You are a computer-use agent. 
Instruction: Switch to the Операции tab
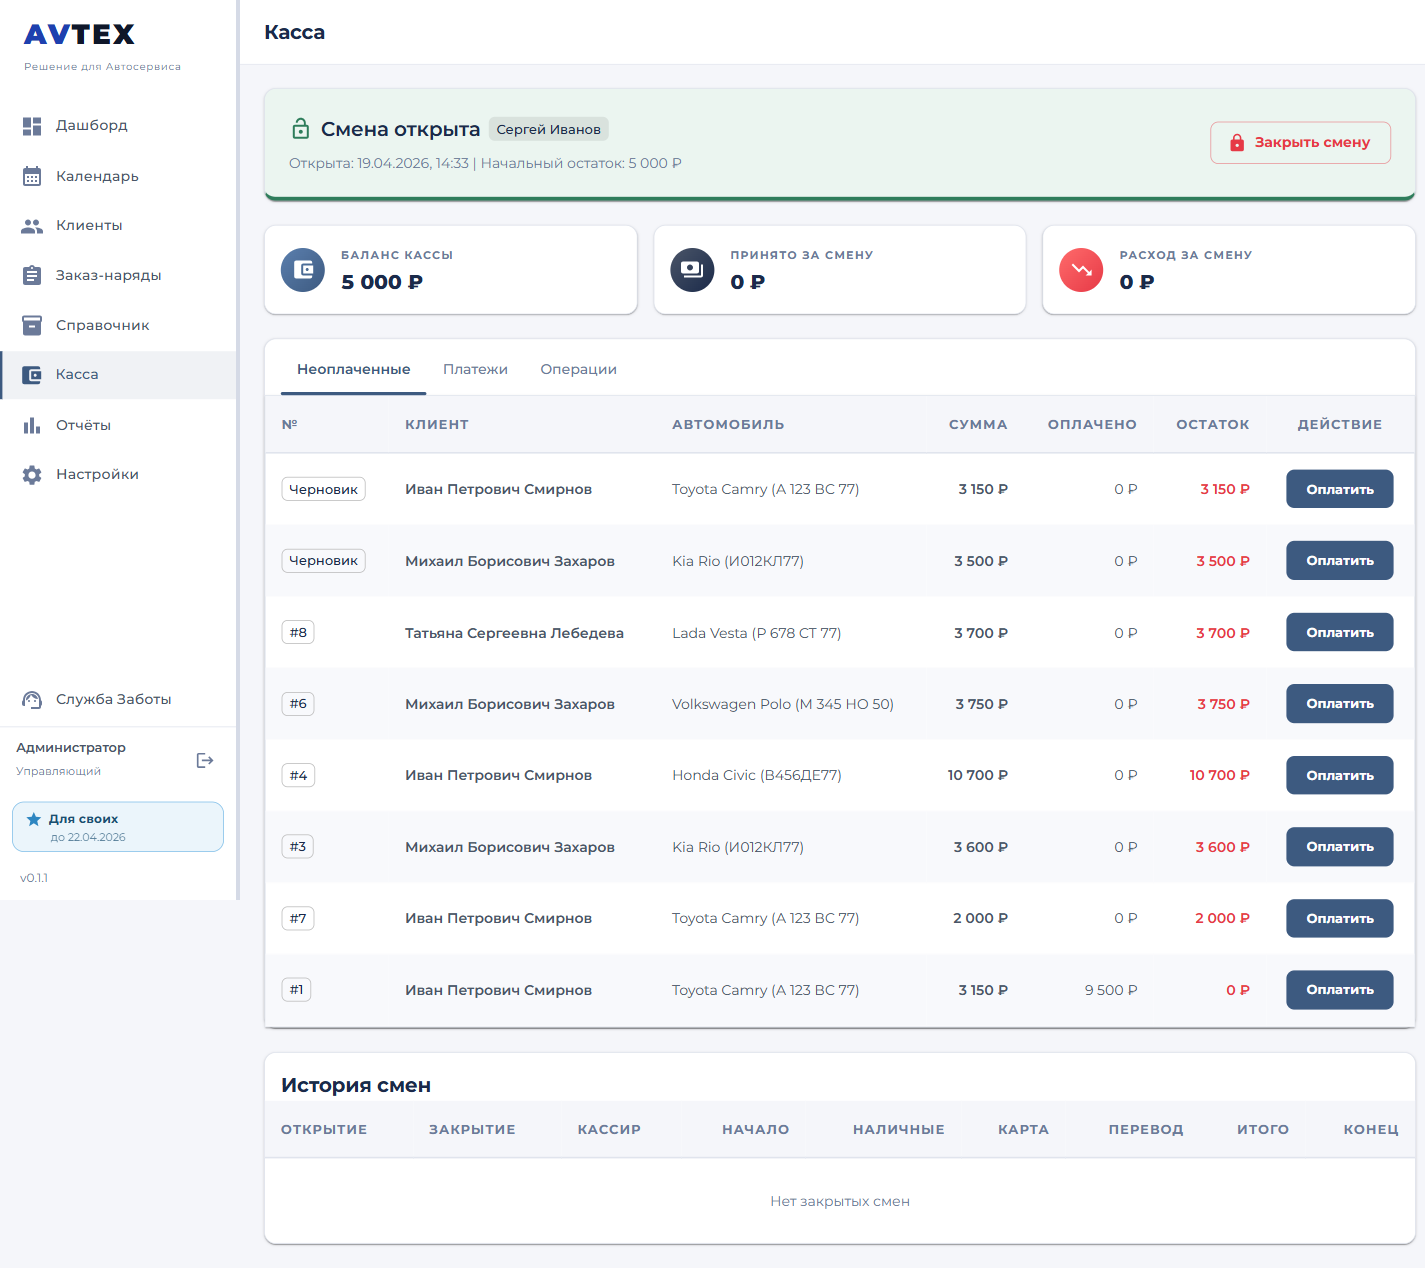click(x=578, y=370)
